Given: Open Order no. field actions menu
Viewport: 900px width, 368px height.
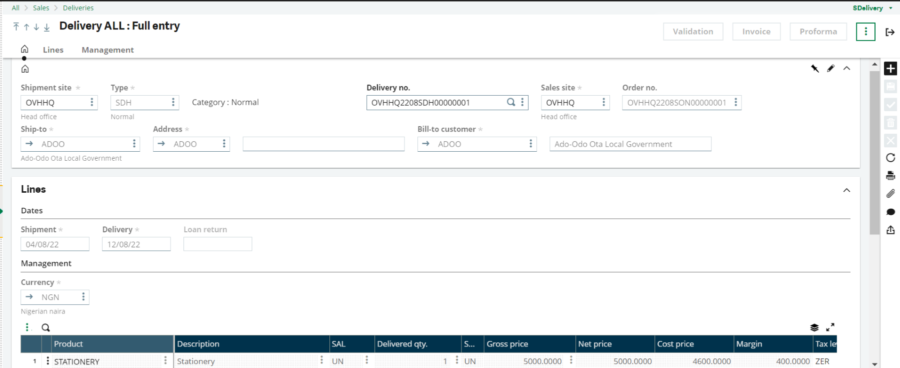Looking at the screenshot, I should tap(735, 102).
